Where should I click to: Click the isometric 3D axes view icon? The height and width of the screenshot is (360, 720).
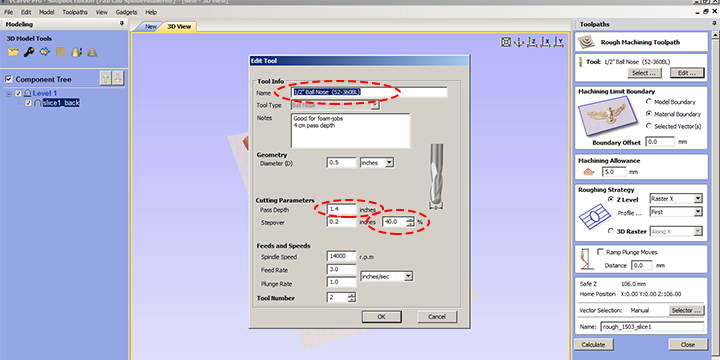[x=519, y=42]
